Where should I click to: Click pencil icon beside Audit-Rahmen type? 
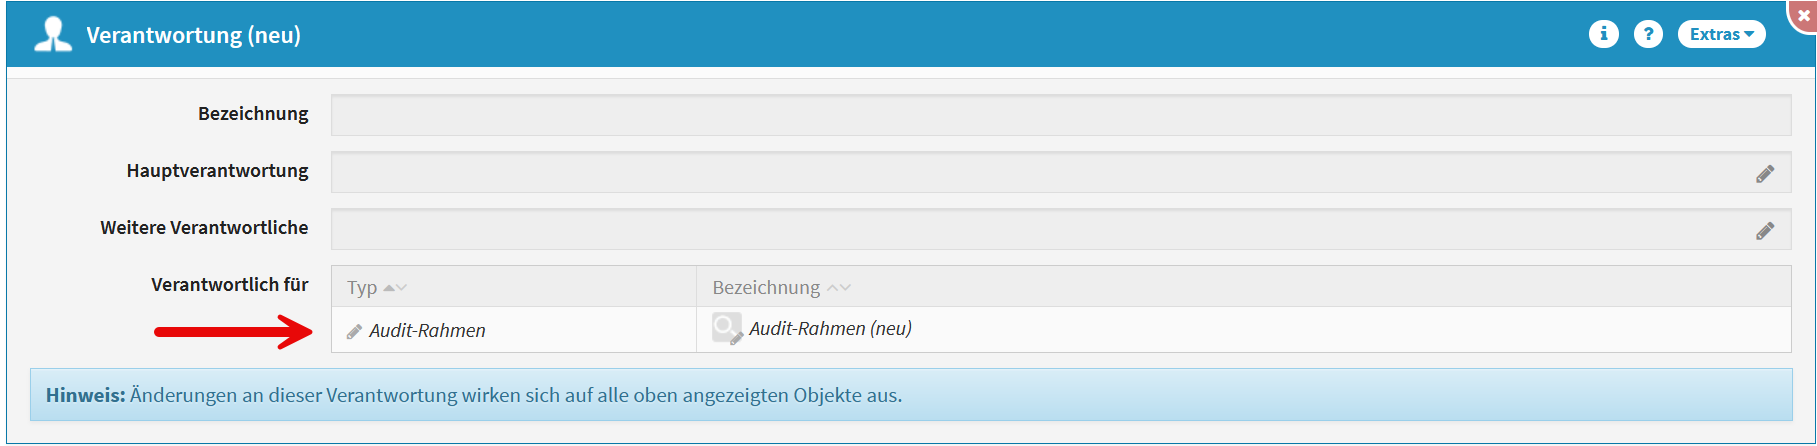tap(354, 332)
